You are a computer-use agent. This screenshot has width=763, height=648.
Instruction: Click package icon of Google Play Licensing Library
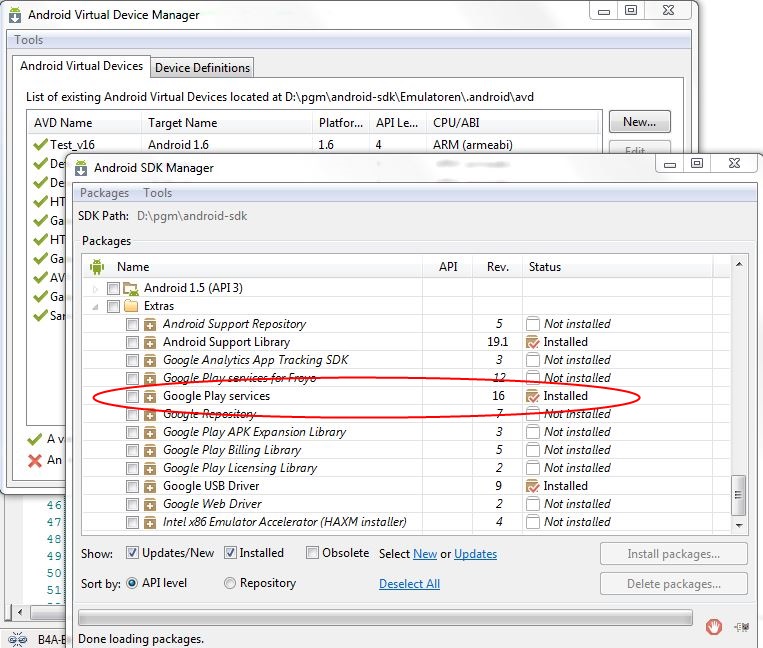point(150,468)
